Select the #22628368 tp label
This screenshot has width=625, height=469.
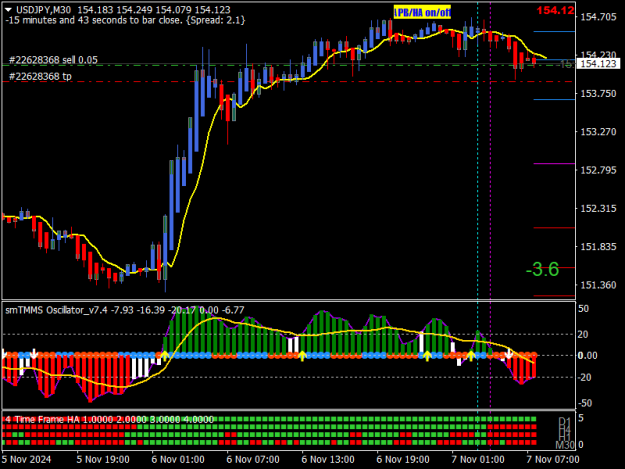click(x=40, y=76)
